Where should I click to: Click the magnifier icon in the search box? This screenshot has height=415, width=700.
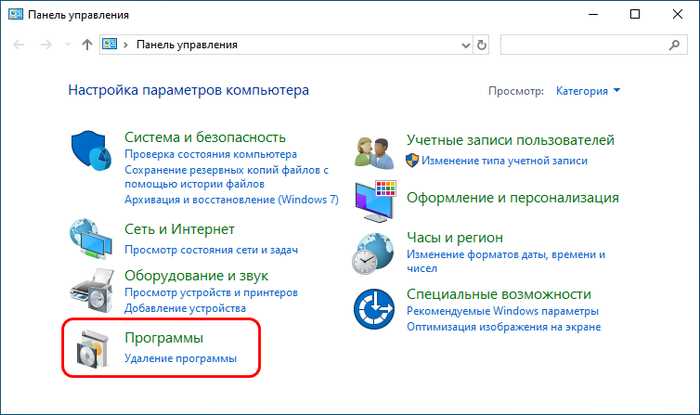pos(675,45)
